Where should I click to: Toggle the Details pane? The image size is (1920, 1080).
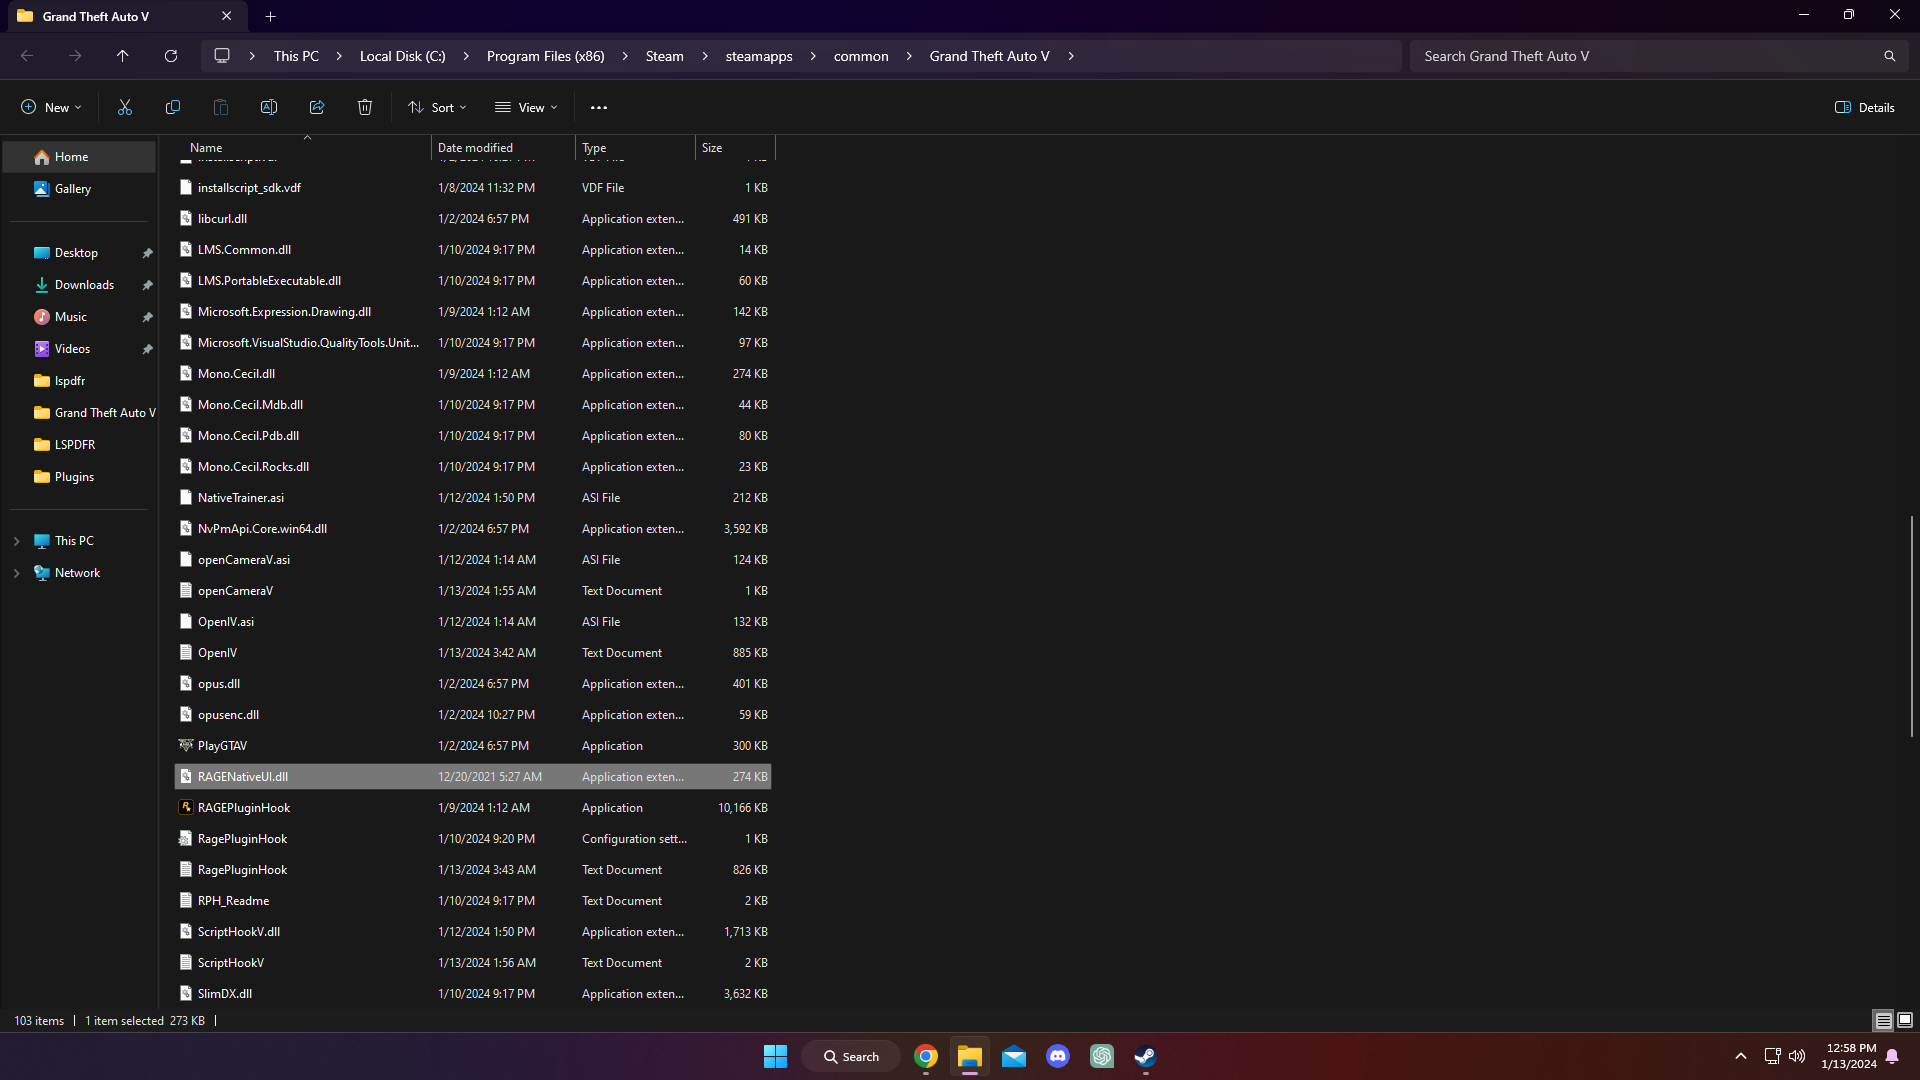1865,107
